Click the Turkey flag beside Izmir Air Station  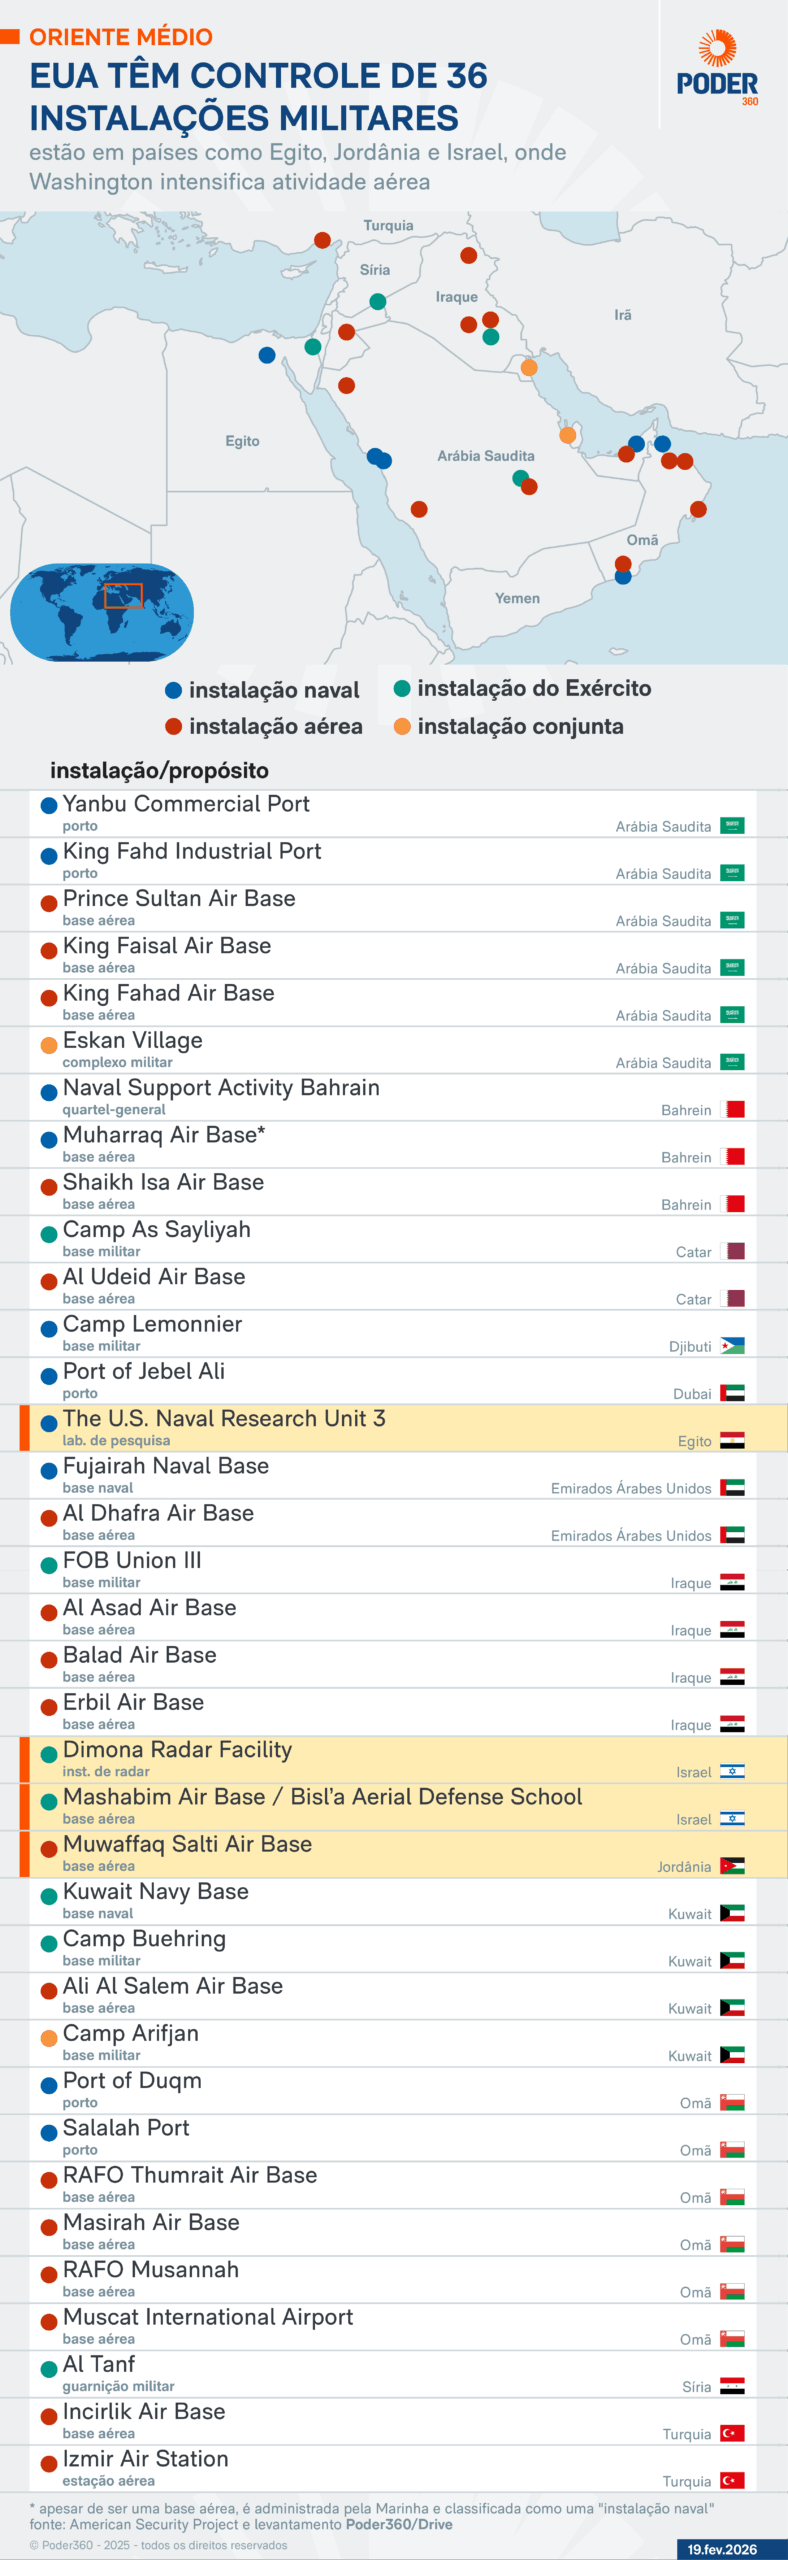coord(732,2480)
